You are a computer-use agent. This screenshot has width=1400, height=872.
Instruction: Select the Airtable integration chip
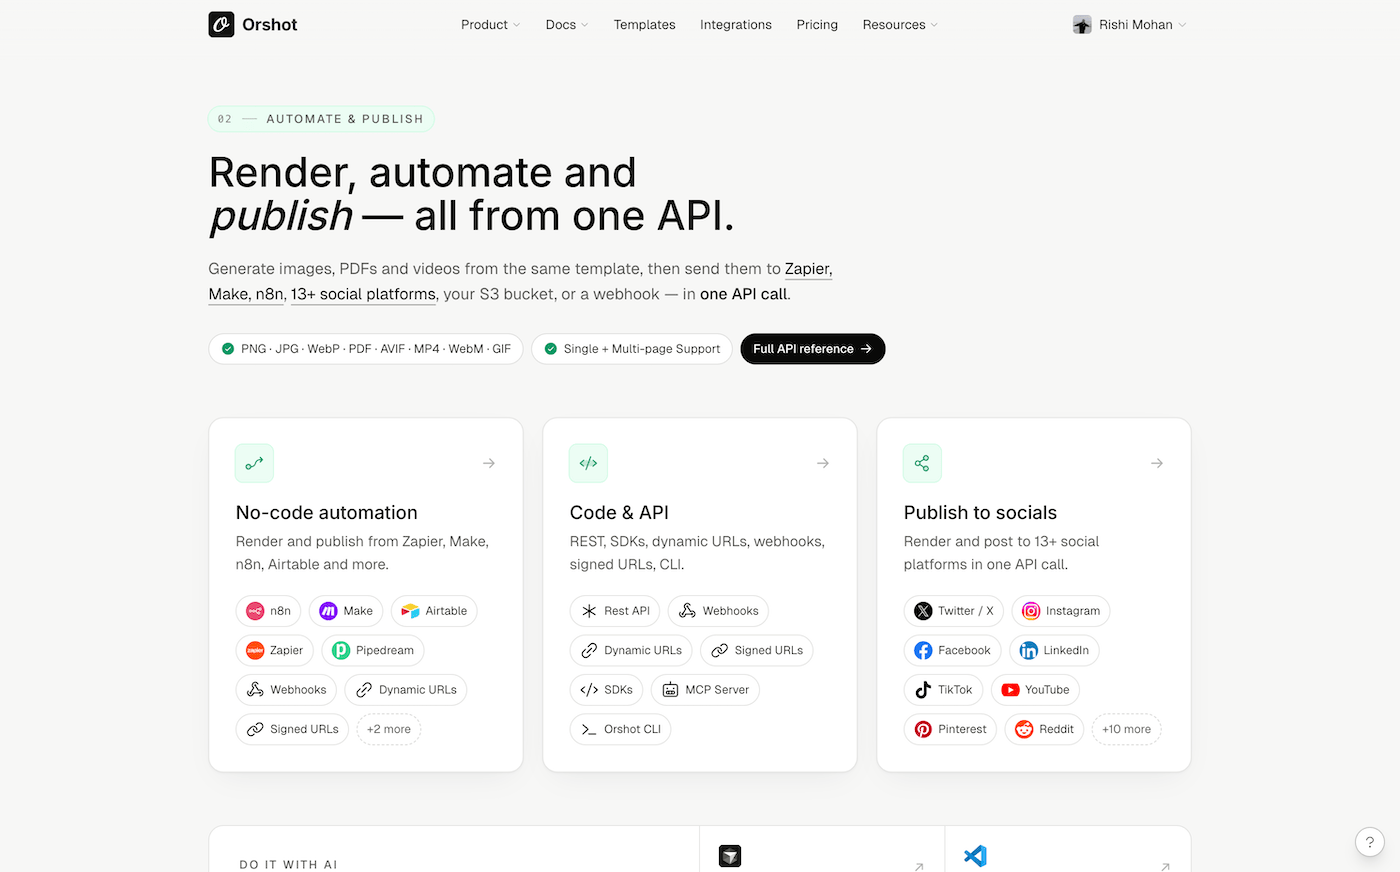[434, 611]
